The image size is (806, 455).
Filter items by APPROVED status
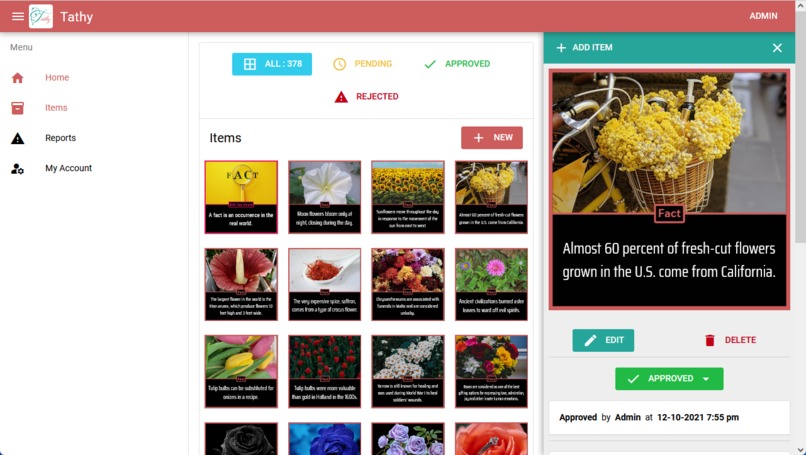click(x=457, y=64)
